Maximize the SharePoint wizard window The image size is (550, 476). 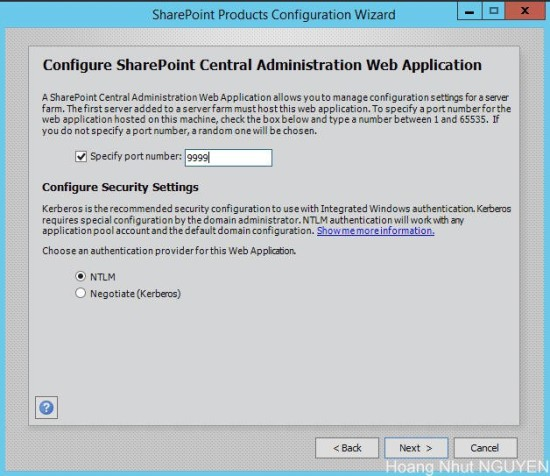coord(493,11)
